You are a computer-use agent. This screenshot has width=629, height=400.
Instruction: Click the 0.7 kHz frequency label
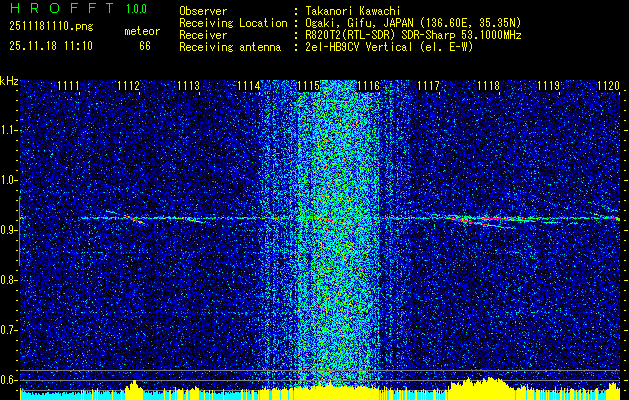(x=7, y=330)
